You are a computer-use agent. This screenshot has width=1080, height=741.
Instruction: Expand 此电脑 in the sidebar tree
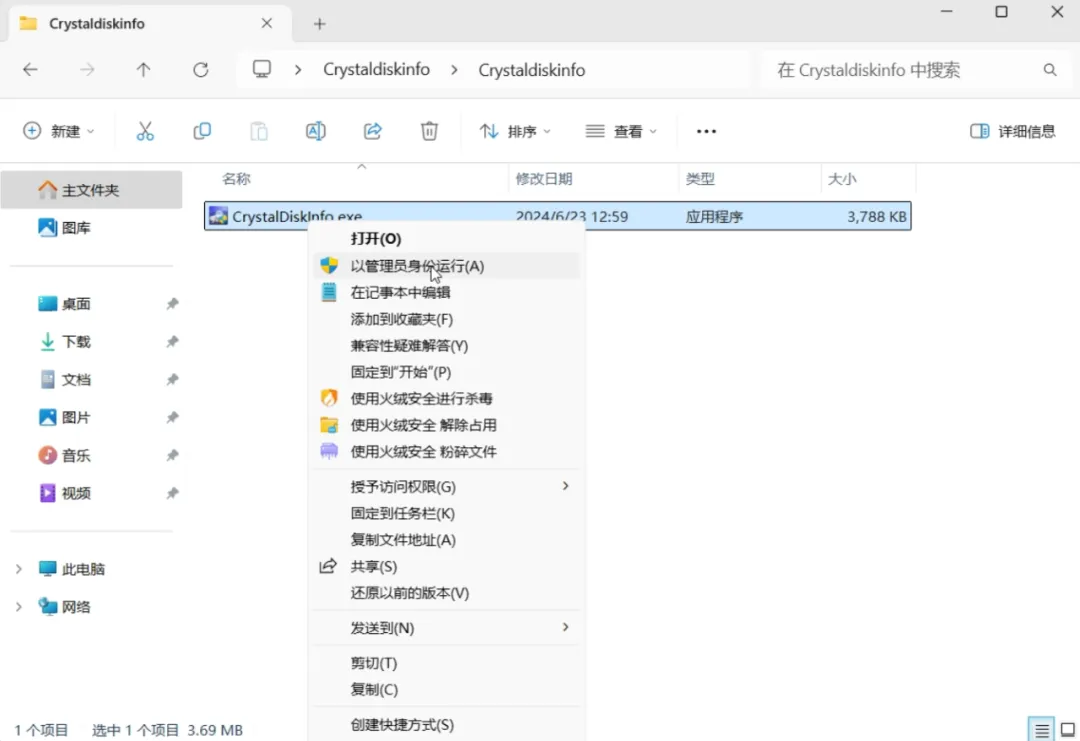[19, 569]
